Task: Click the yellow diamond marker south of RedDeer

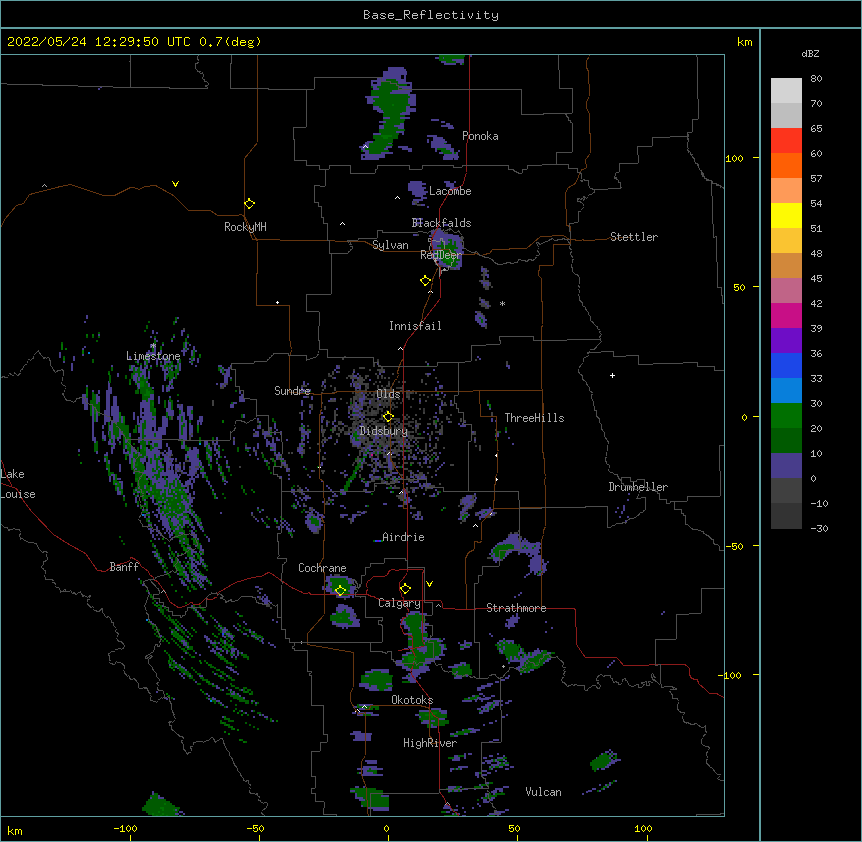Action: [425, 281]
